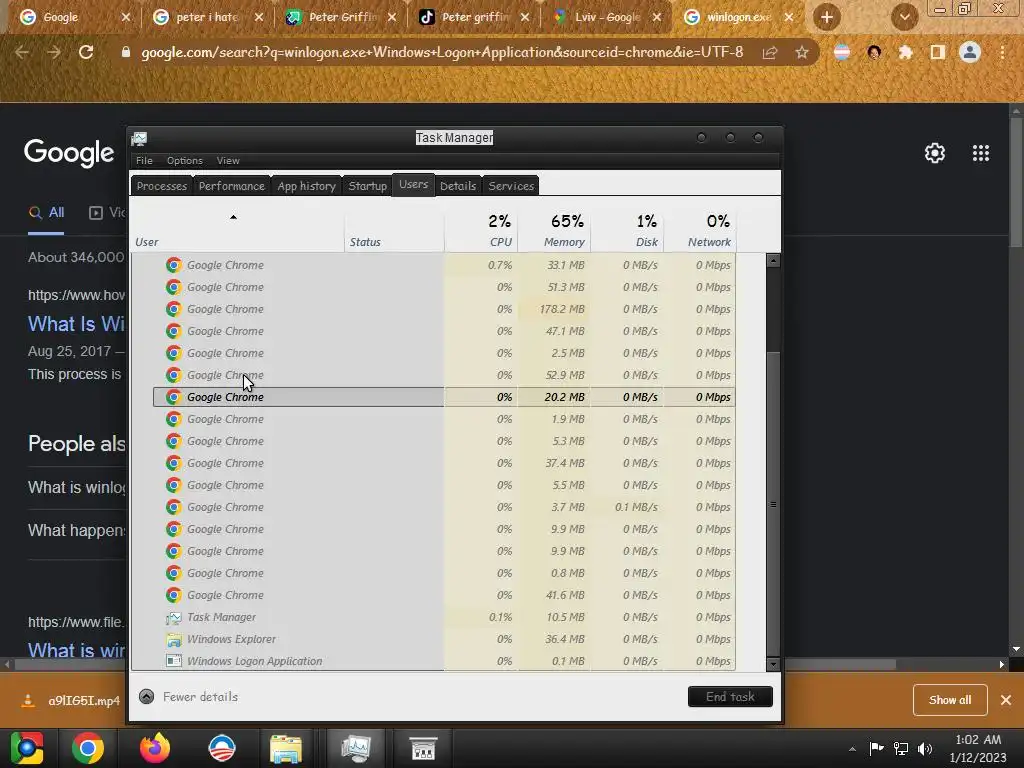Click the scroll up arrow in Task Manager list
Image resolution: width=1024 pixels, height=768 pixels.
[x=773, y=261]
